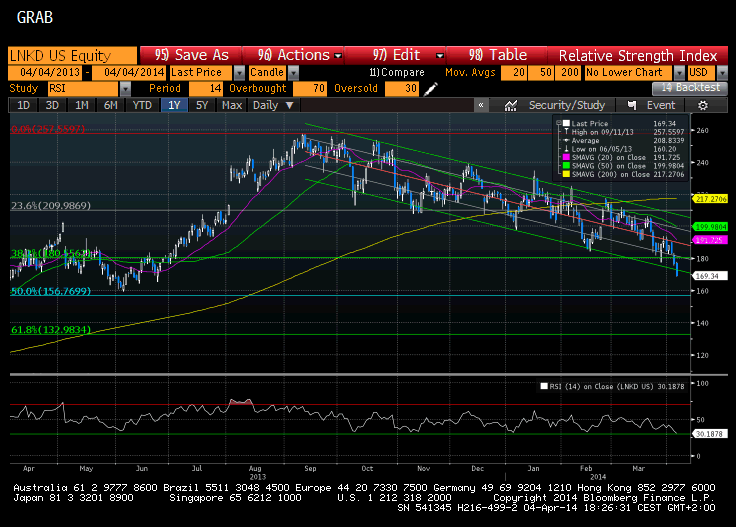Click the 30.1878 RSI axis label
The width and height of the screenshot is (736, 527).
coord(711,434)
